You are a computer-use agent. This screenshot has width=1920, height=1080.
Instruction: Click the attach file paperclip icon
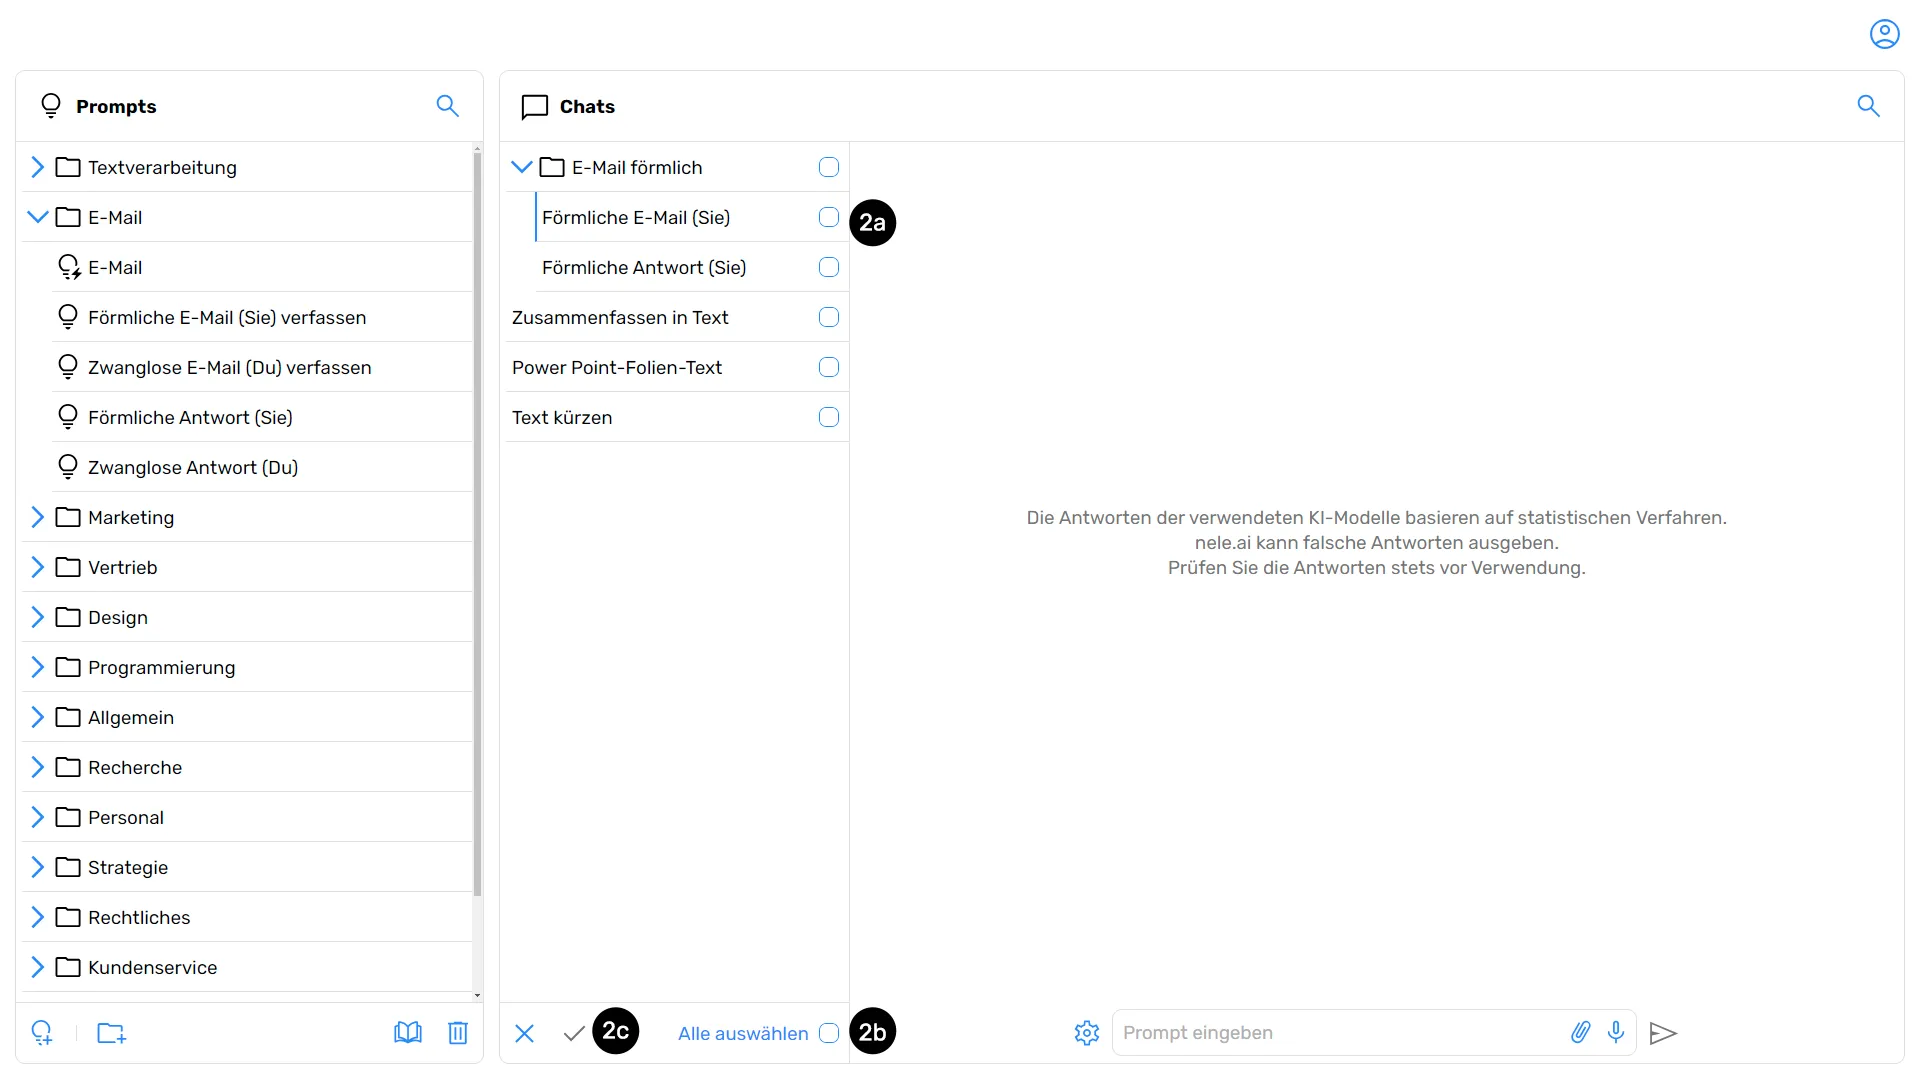(1580, 1033)
